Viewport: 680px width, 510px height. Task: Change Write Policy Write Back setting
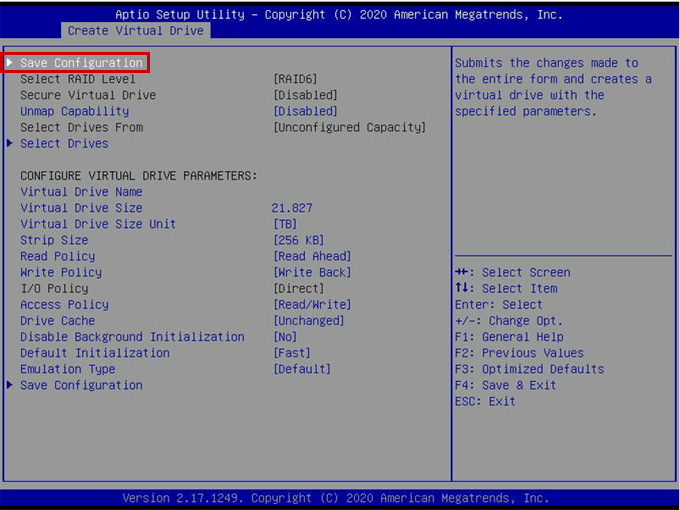click(312, 272)
